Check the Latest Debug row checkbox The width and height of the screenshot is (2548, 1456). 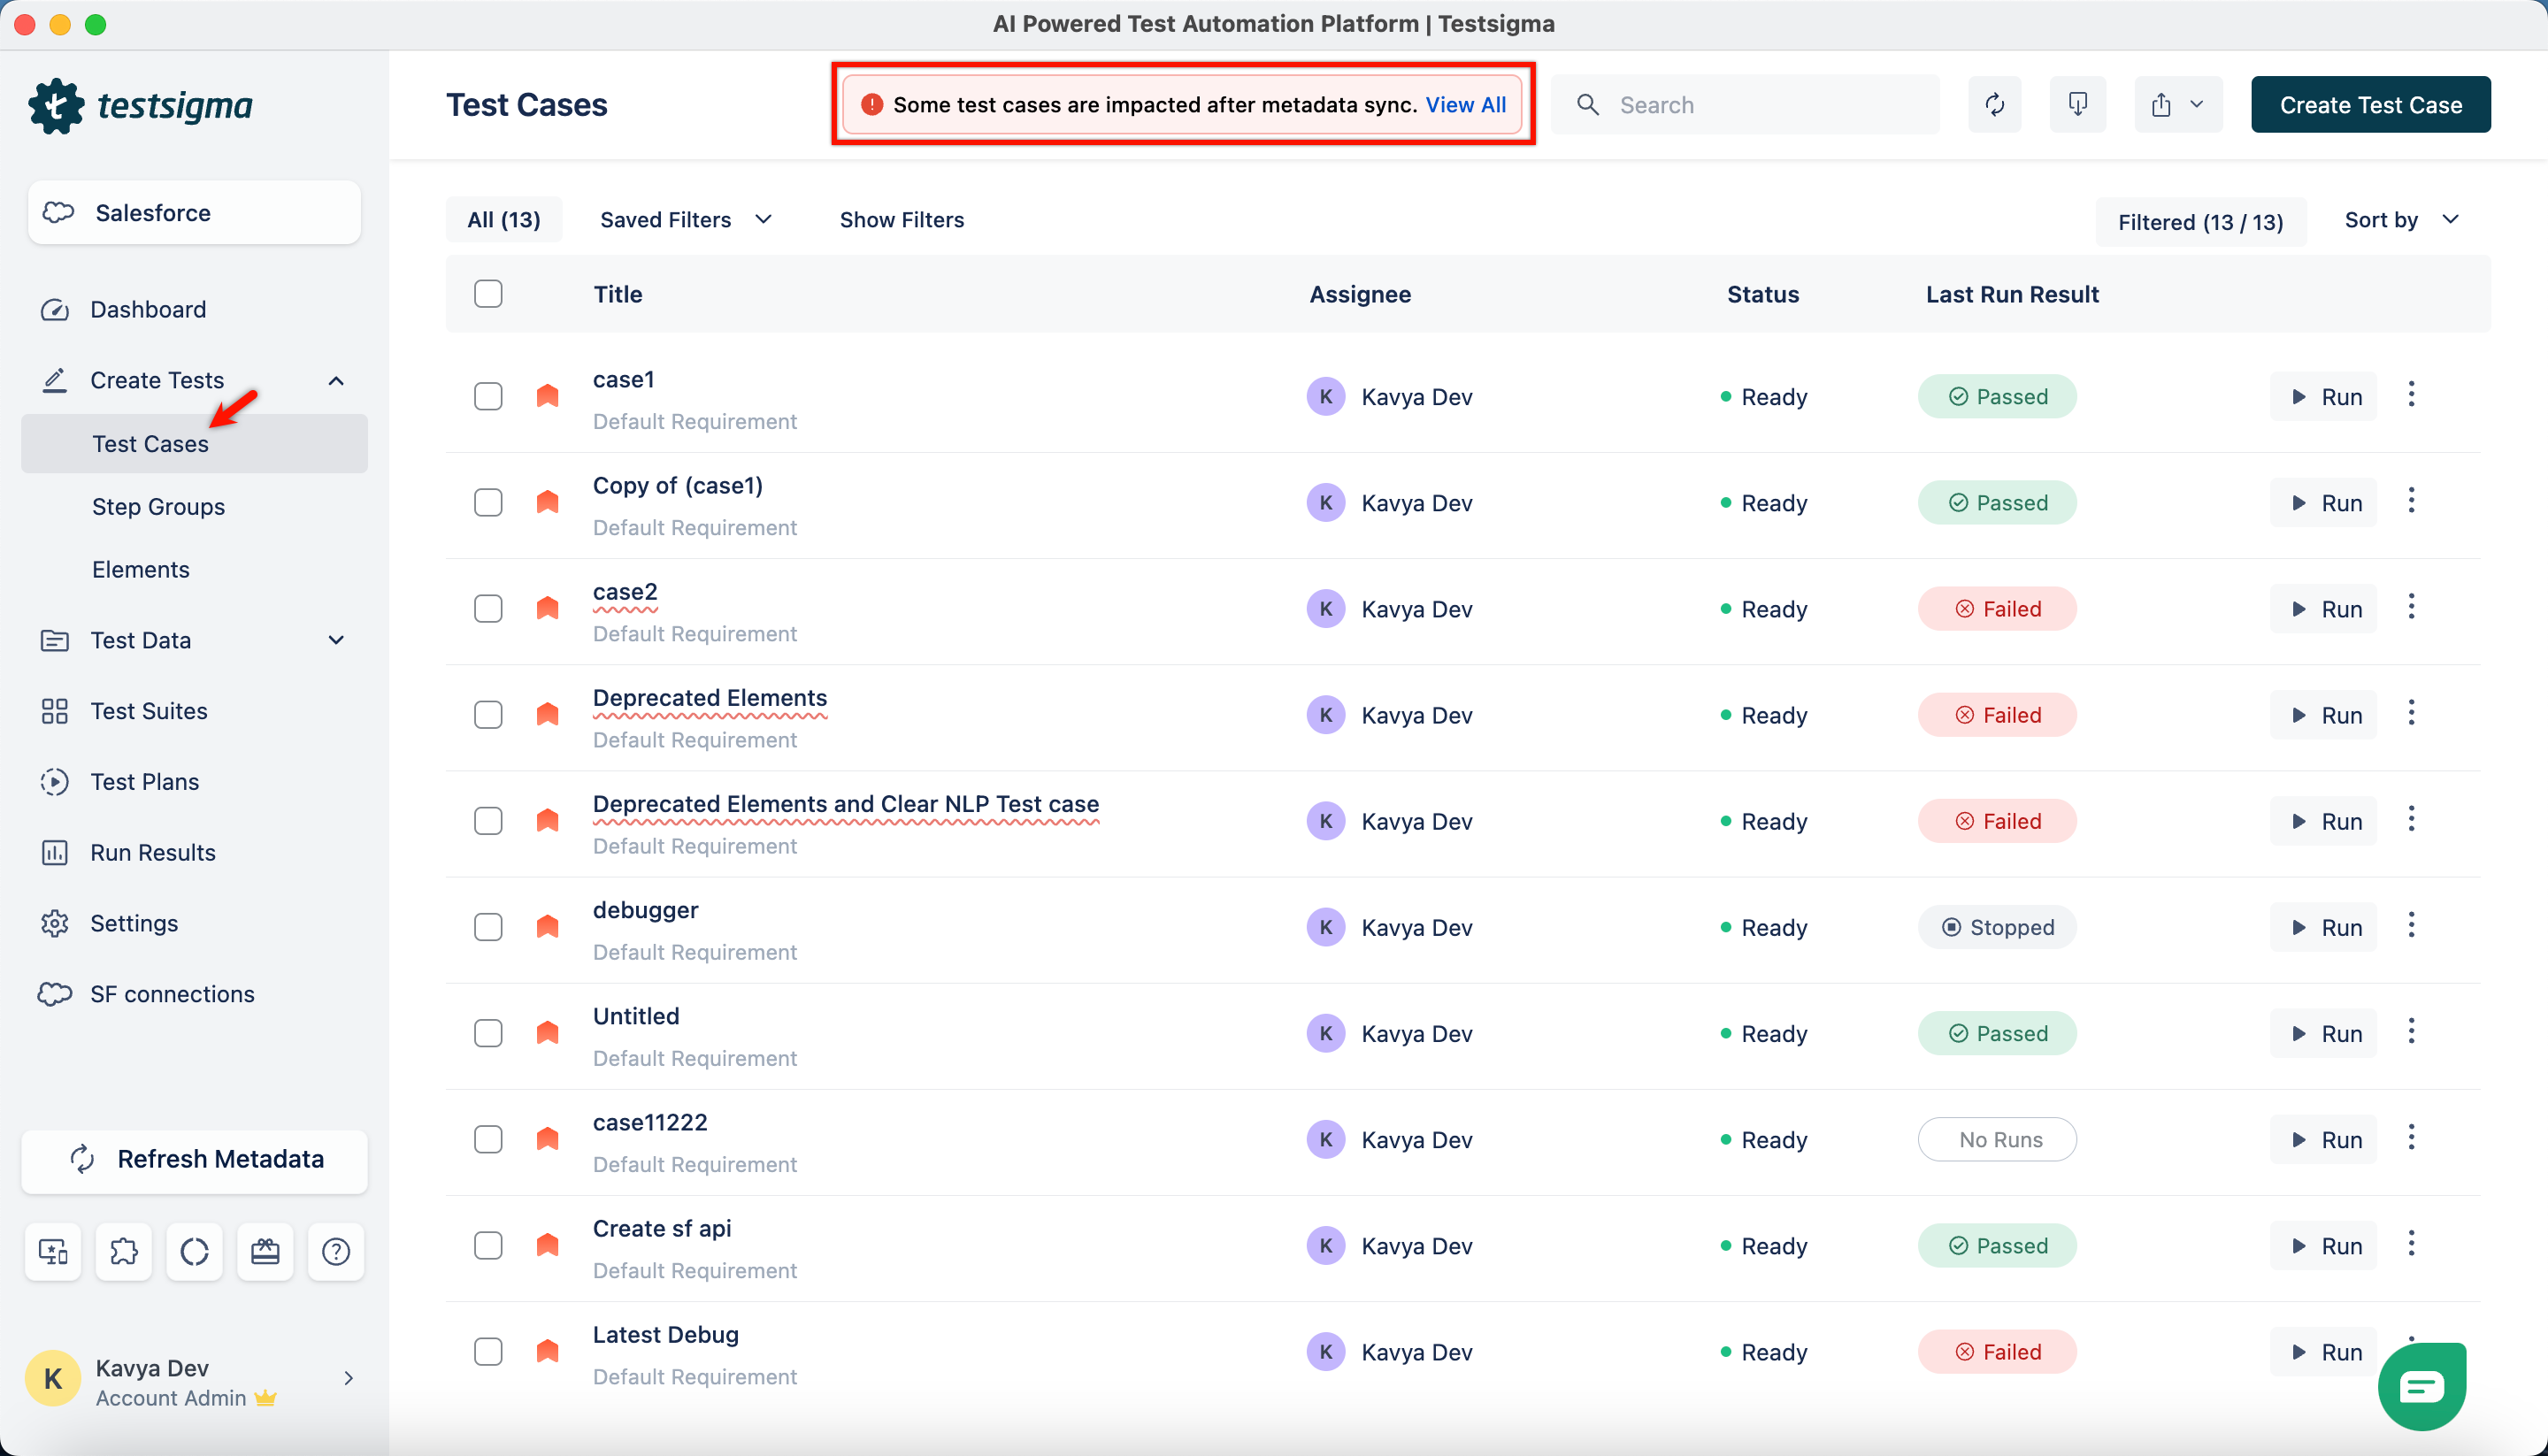click(488, 1352)
